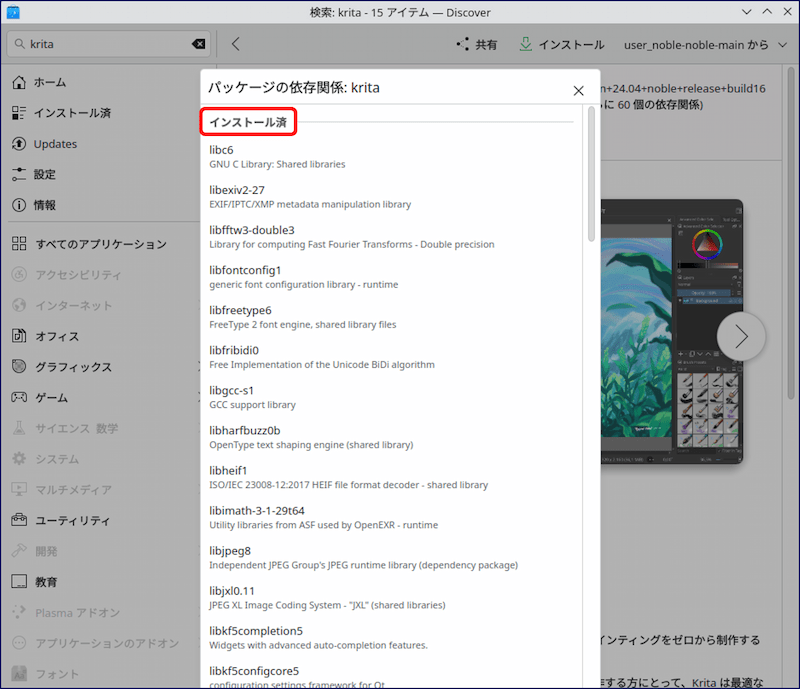The height and width of the screenshot is (689, 800).
Task: Open すべてのアプリケーション category
Action: click(100, 244)
